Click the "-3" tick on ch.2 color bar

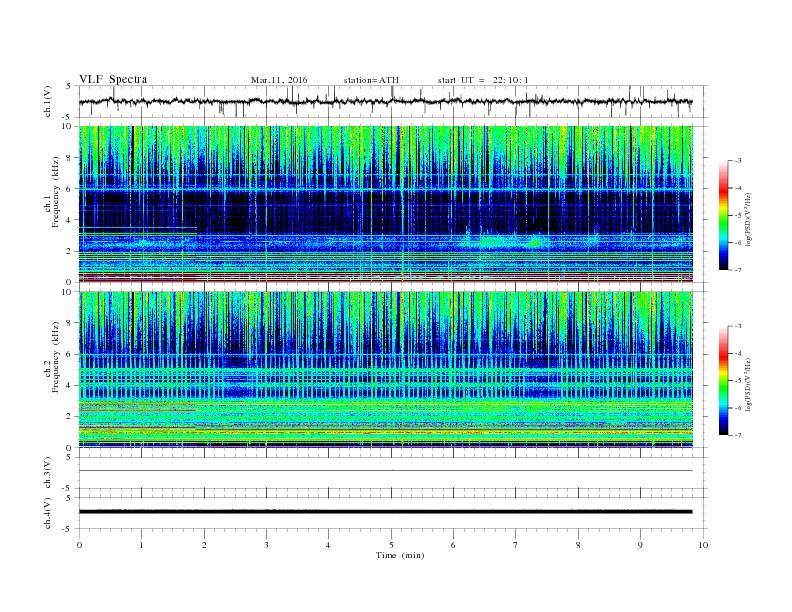(x=737, y=326)
